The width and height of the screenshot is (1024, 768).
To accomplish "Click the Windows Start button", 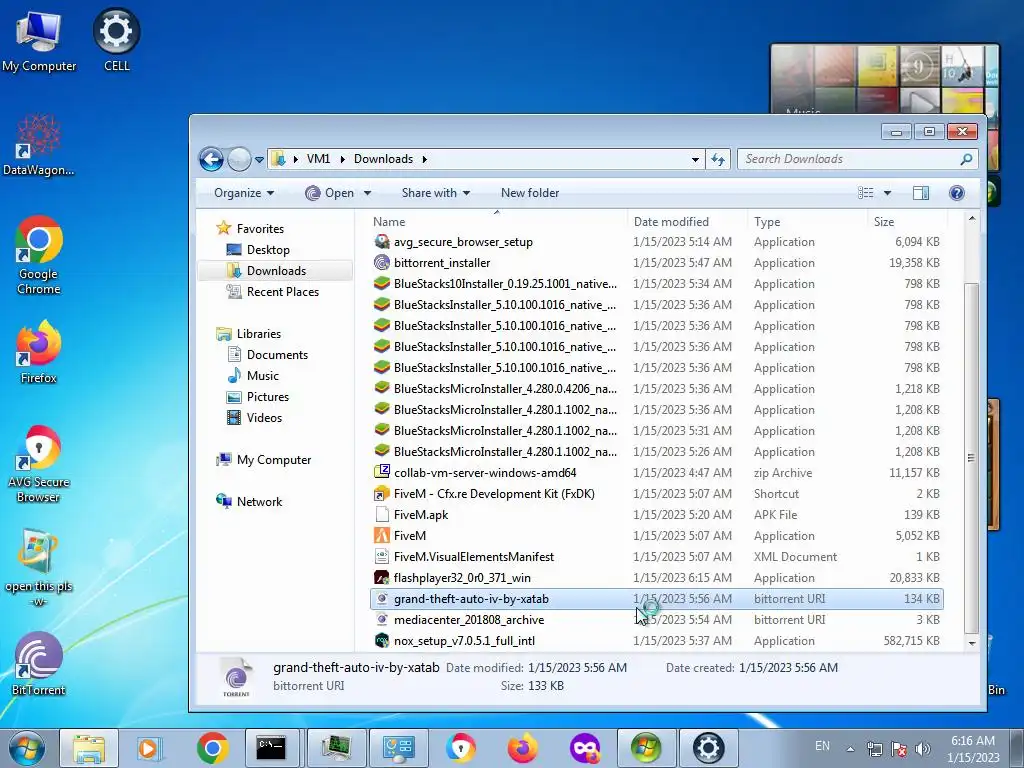I will click(27, 748).
